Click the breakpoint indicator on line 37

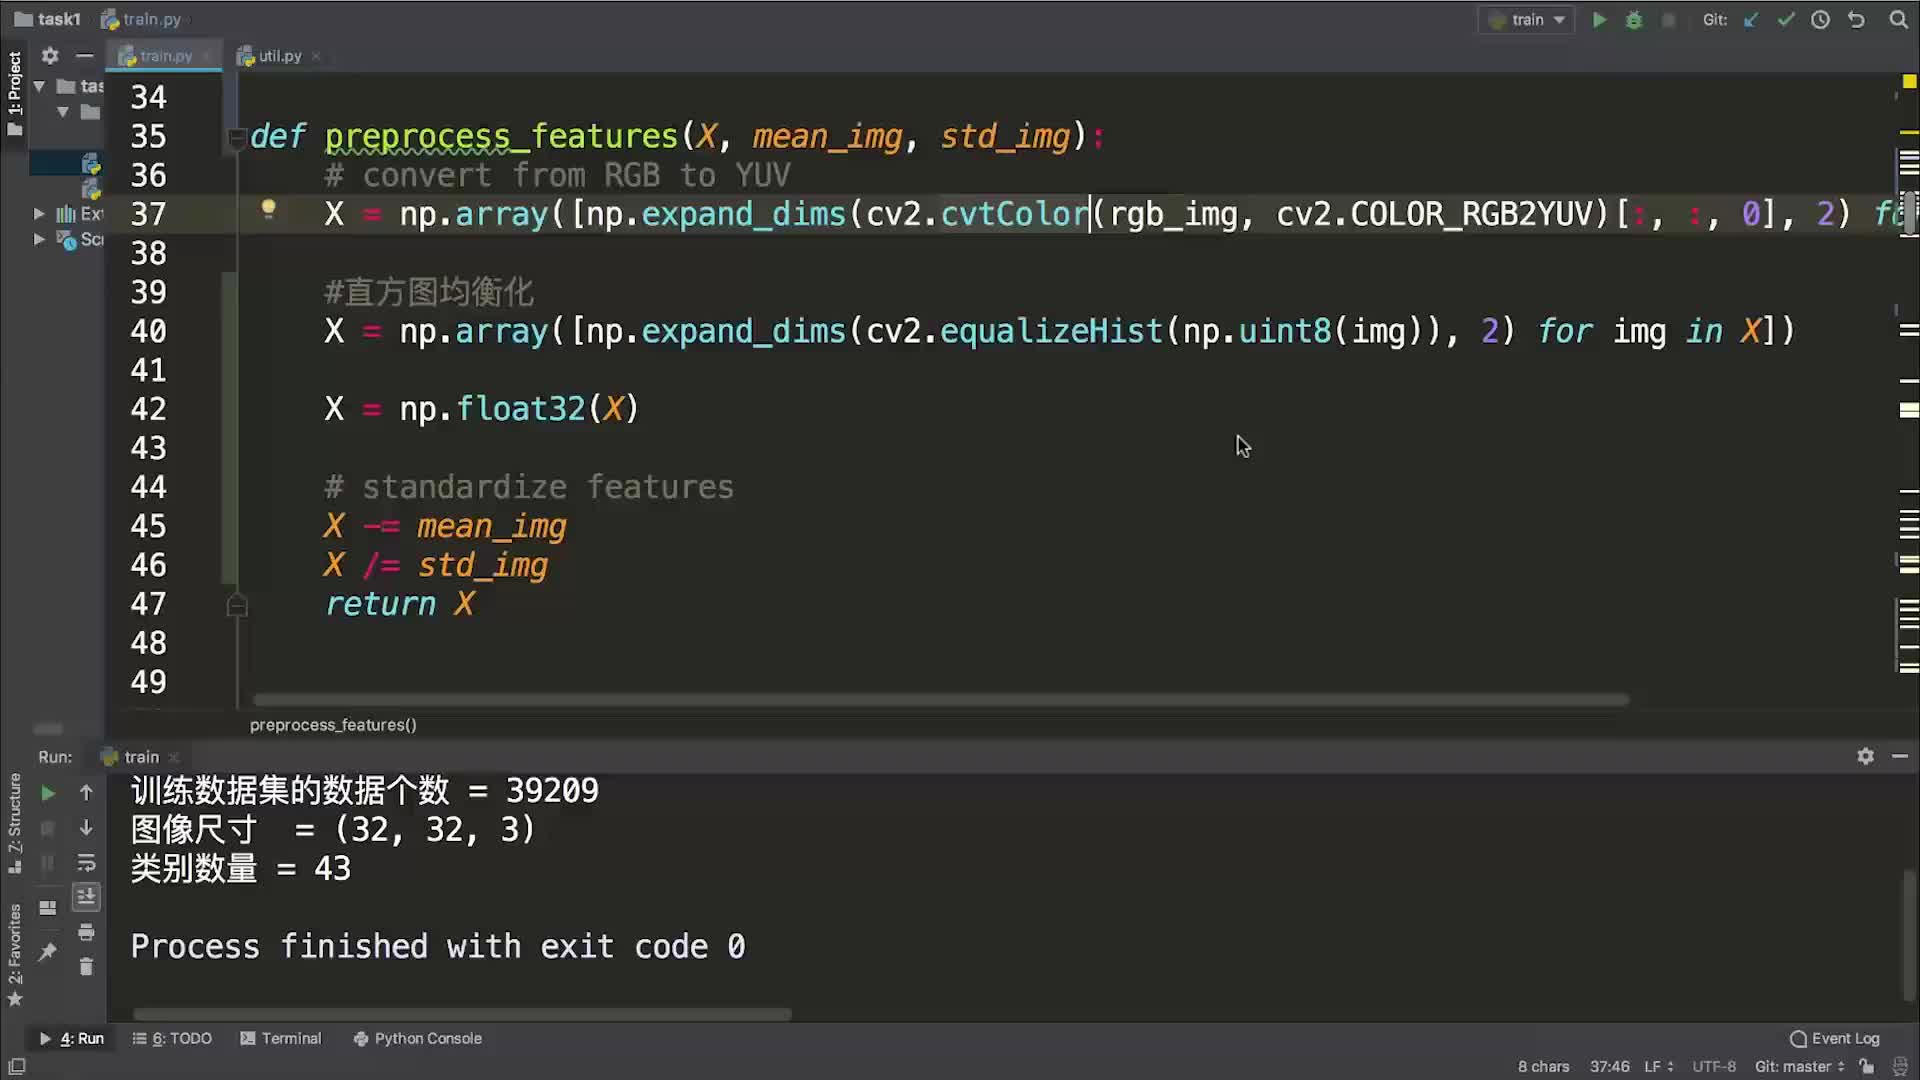pos(266,212)
